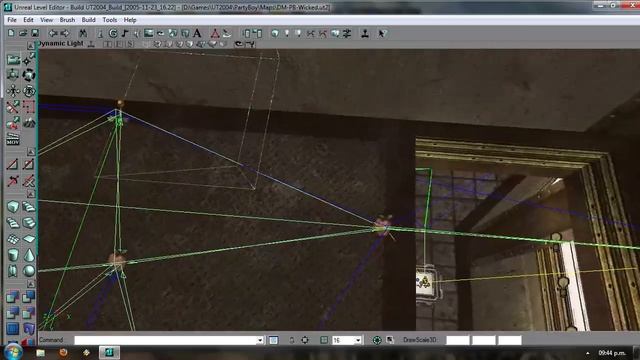Switch viewport to Top view button
Screen dimensions: 640x360
(x=108, y=44)
